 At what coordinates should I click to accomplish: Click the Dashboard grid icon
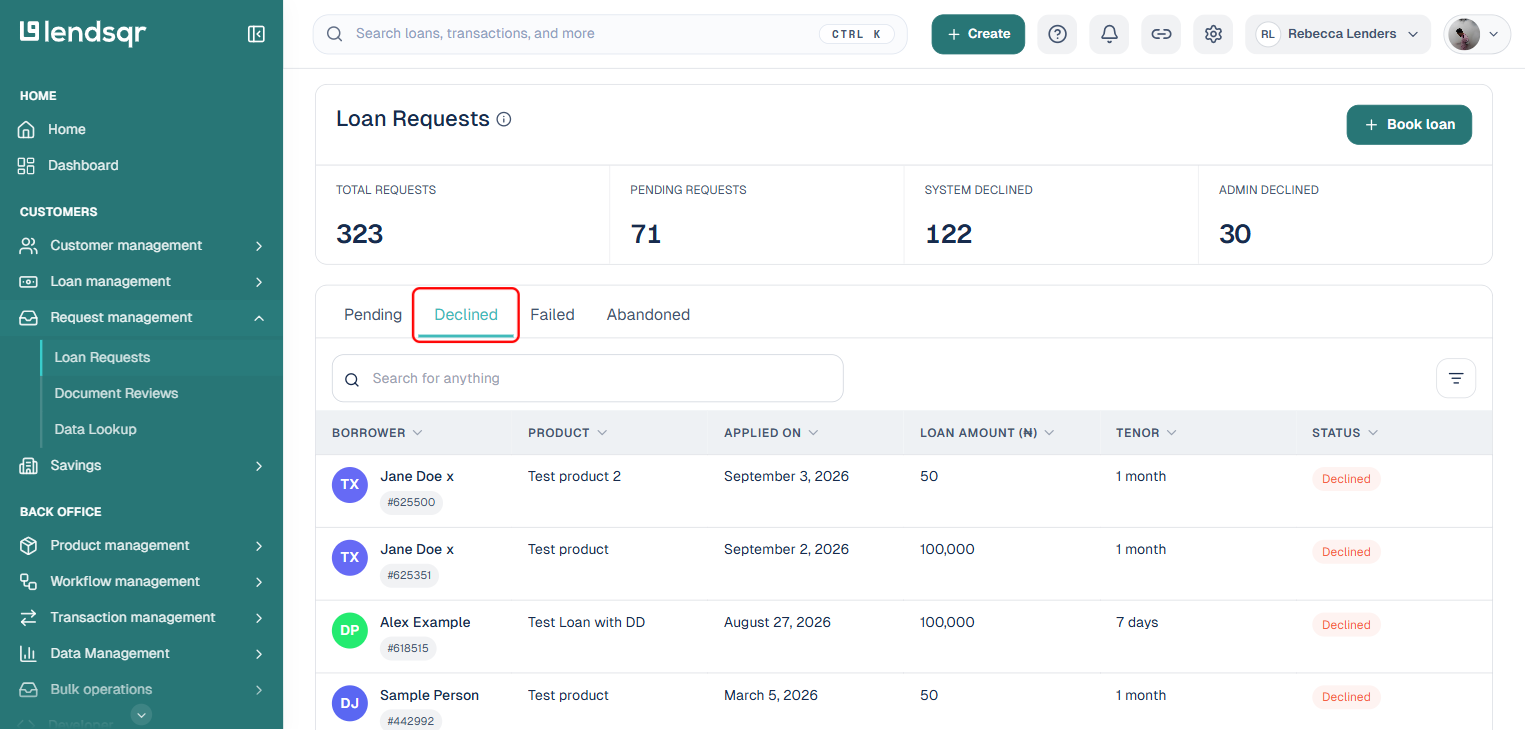pyautogui.click(x=27, y=165)
